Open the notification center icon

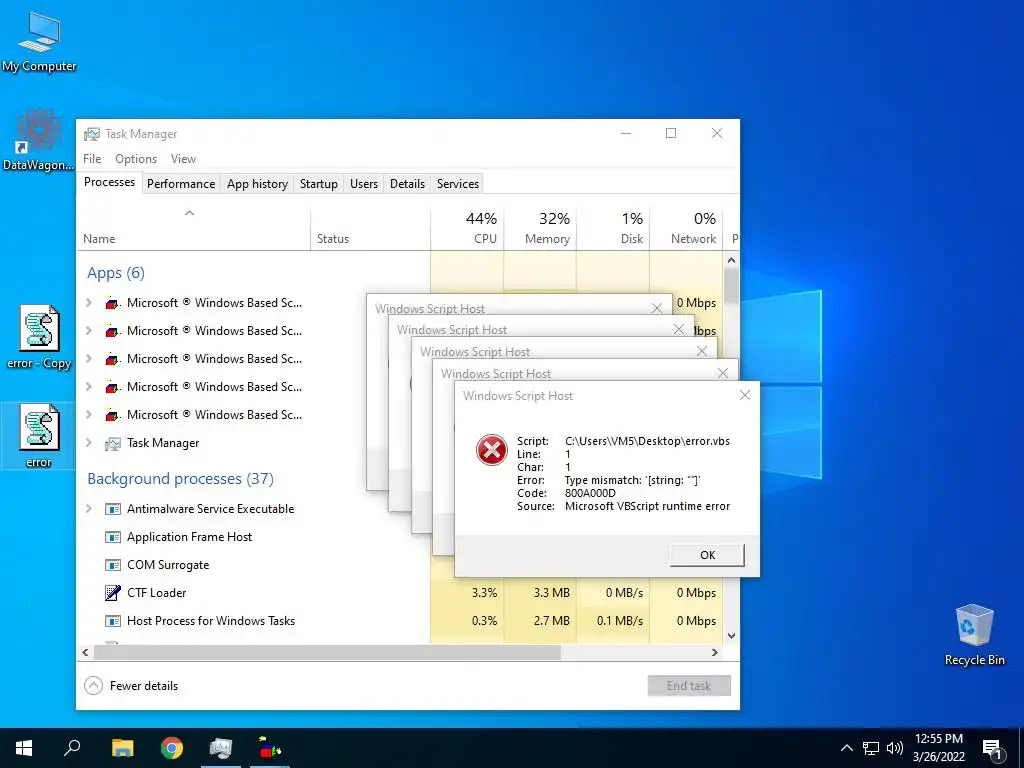coord(992,748)
